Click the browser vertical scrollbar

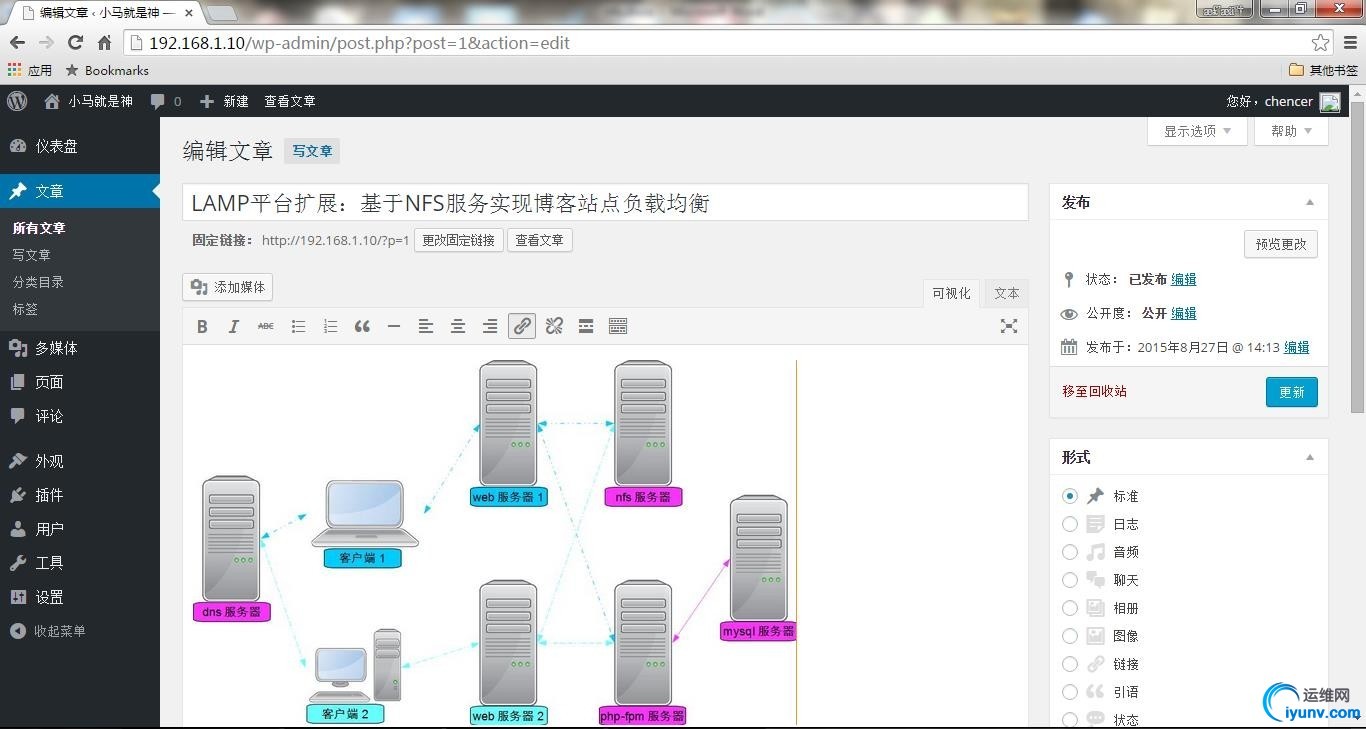(x=1357, y=256)
